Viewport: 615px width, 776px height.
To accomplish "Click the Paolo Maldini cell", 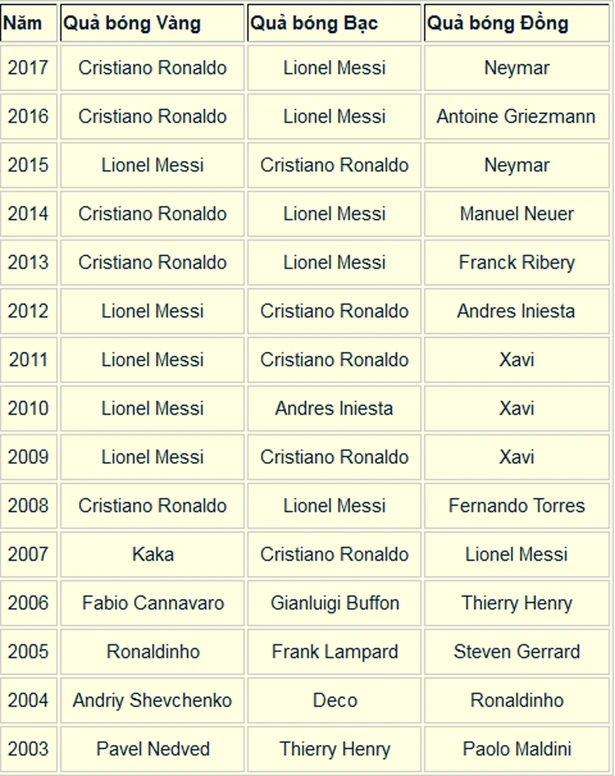I will 516,749.
